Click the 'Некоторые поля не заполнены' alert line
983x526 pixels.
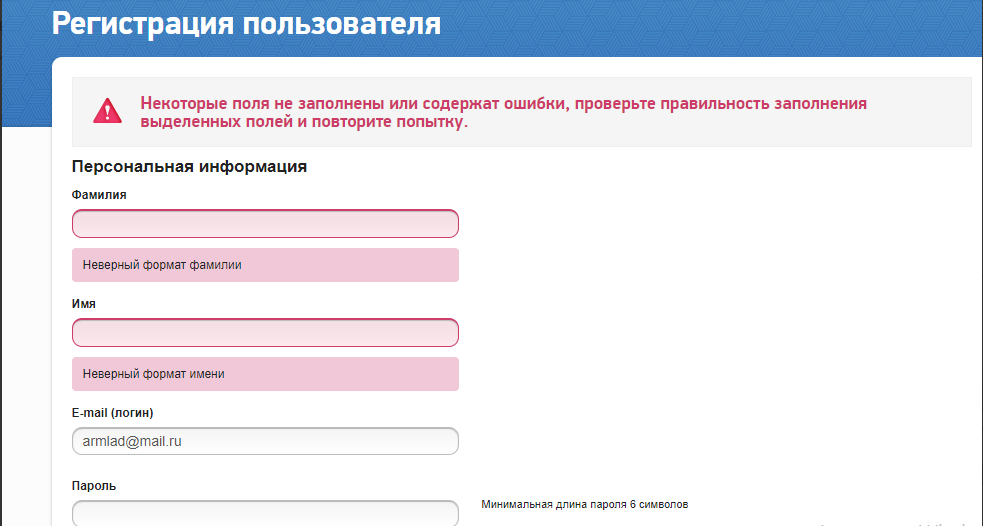(x=503, y=103)
